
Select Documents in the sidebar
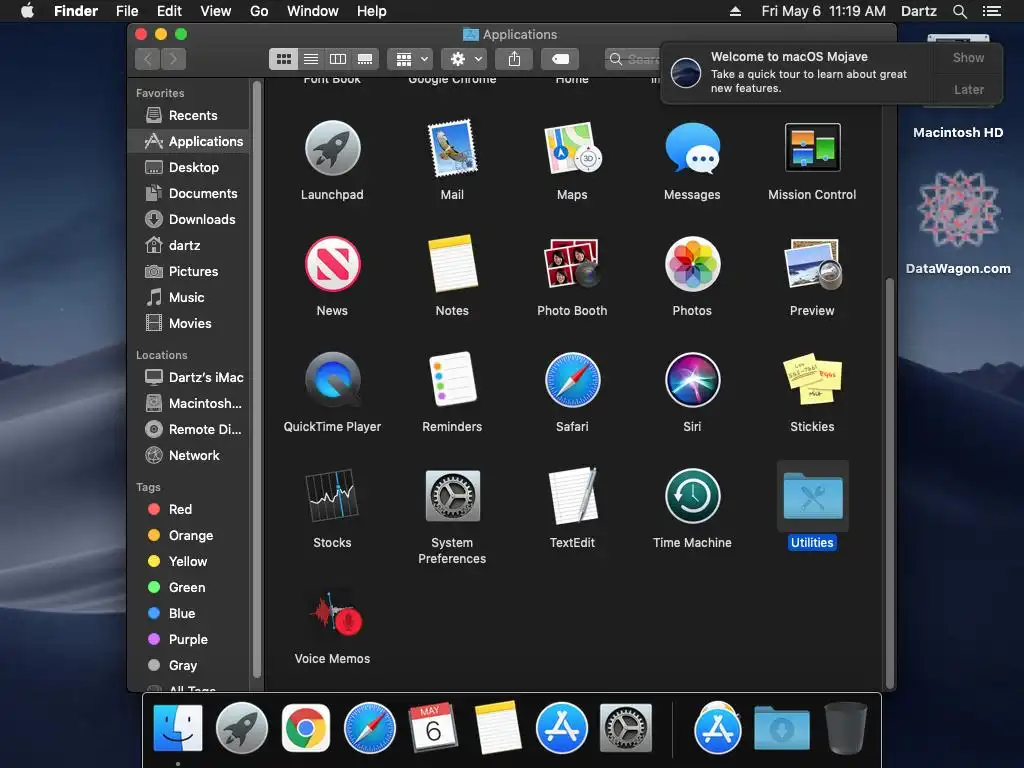[188, 193]
